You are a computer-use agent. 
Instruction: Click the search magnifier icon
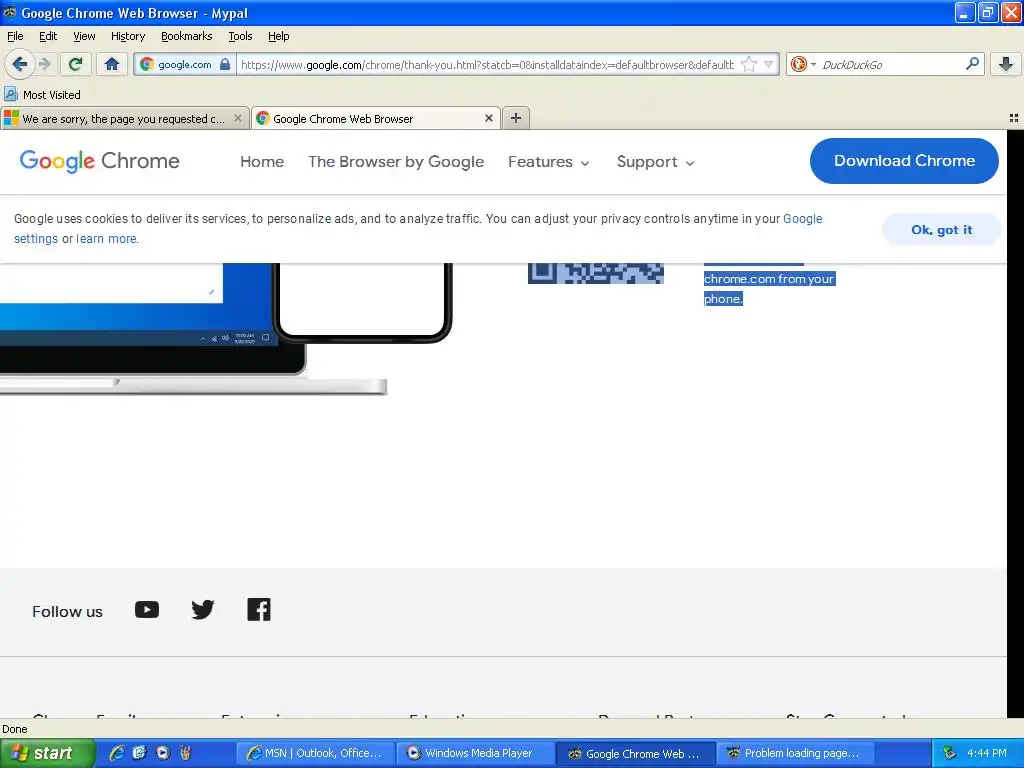(x=972, y=63)
